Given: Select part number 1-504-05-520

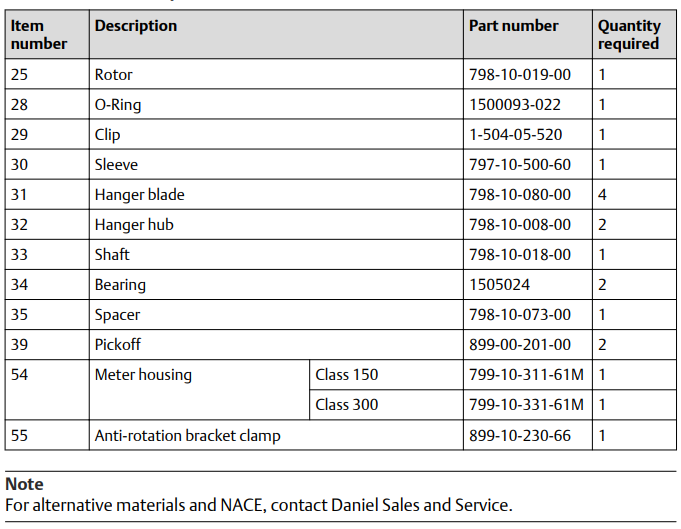Looking at the screenshot, I should coord(515,135).
